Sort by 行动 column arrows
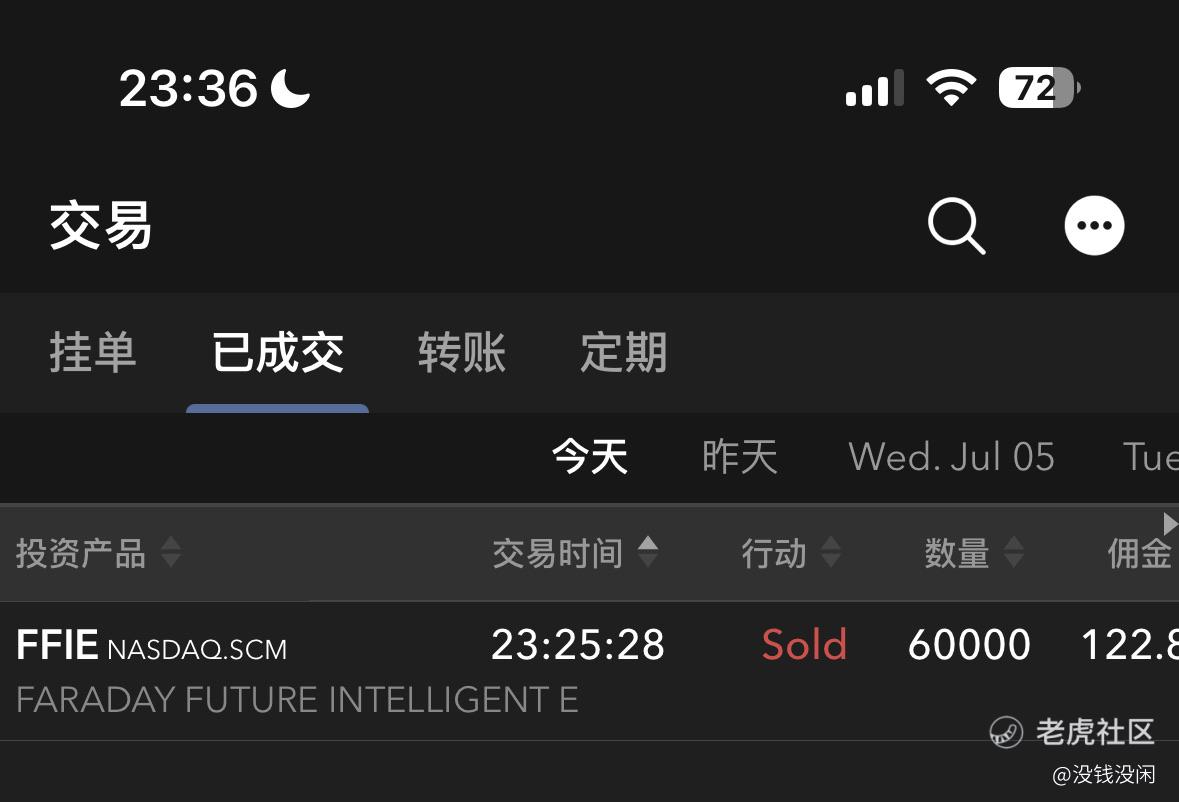Viewport: 1179px width, 802px height. point(831,552)
